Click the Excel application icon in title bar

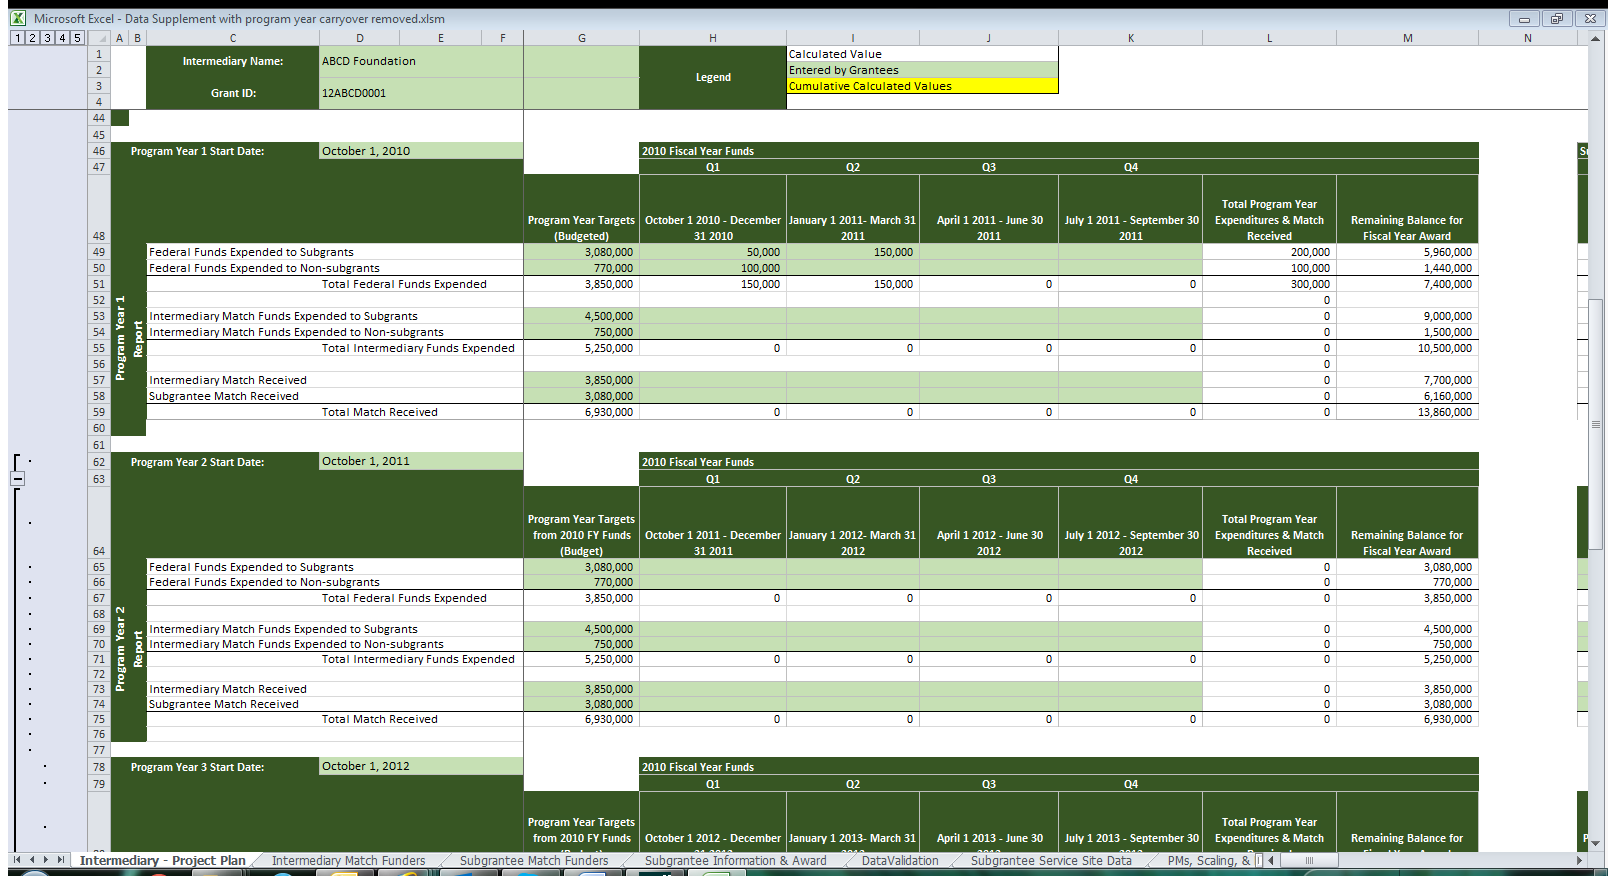18,18
